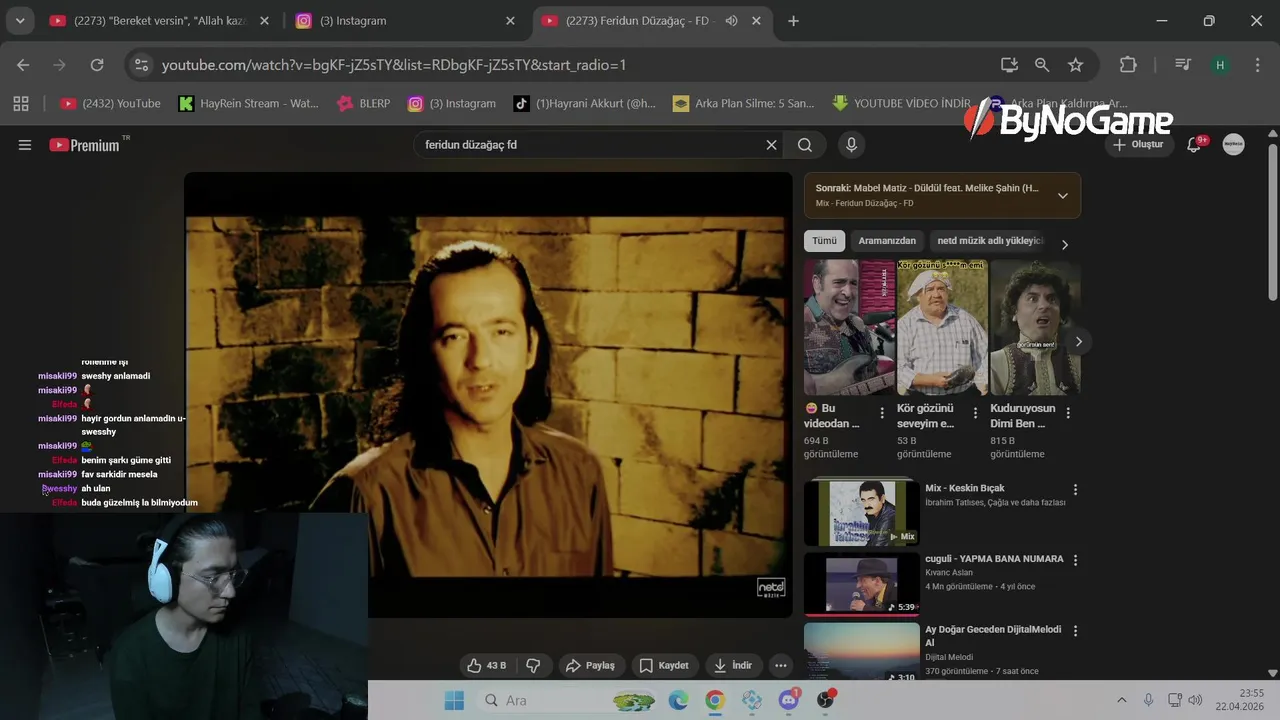
Task: Go back with browser back arrow
Action: click(x=23, y=65)
